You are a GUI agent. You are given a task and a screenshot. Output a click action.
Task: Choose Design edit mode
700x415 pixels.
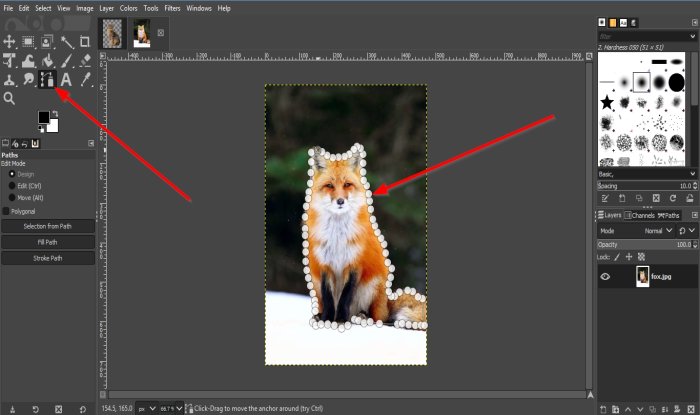(x=12, y=174)
